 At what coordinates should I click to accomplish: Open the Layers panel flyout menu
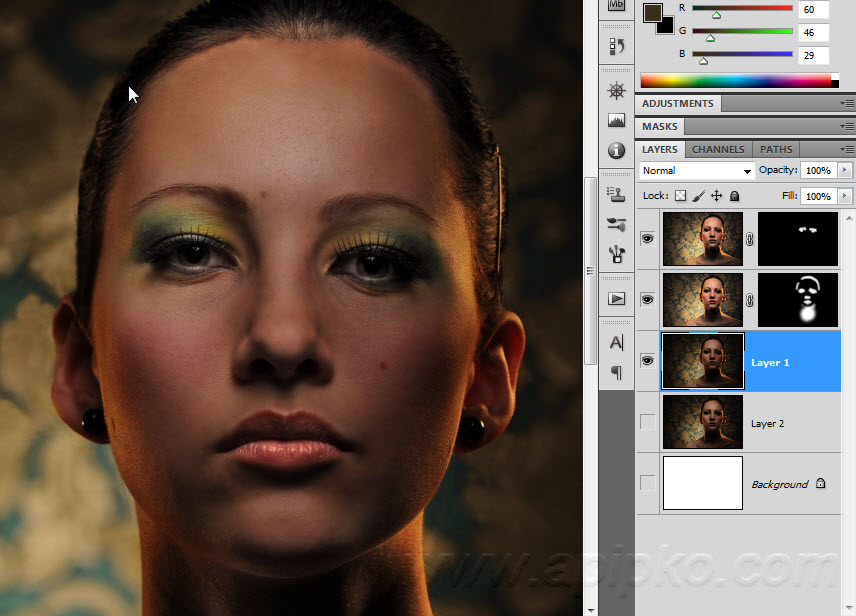pyautogui.click(x=847, y=149)
